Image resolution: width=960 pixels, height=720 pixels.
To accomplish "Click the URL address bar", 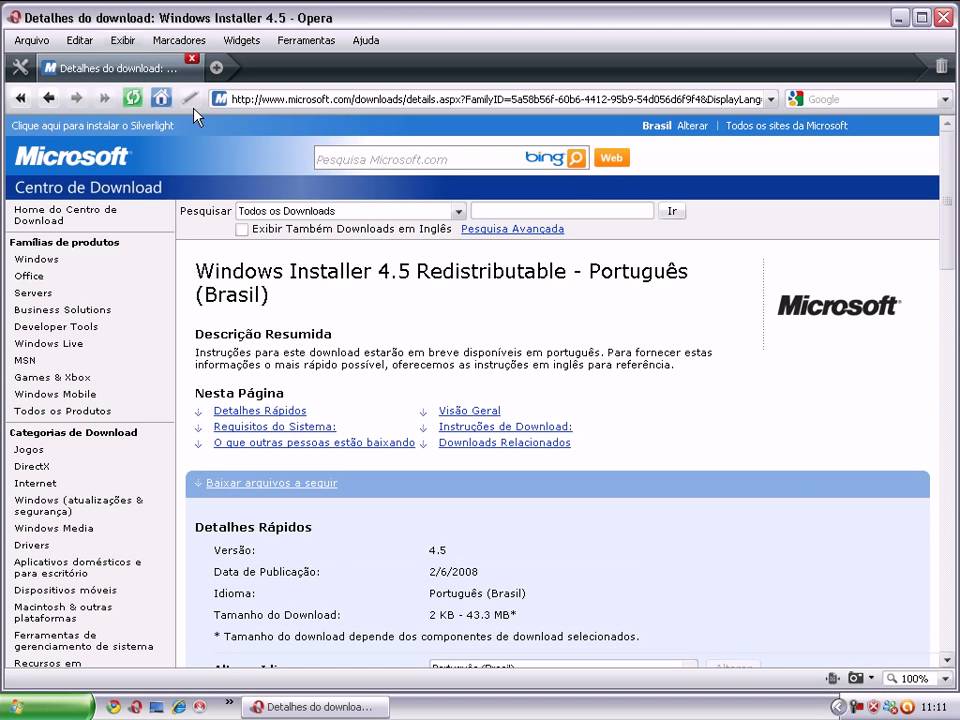I will [495, 99].
